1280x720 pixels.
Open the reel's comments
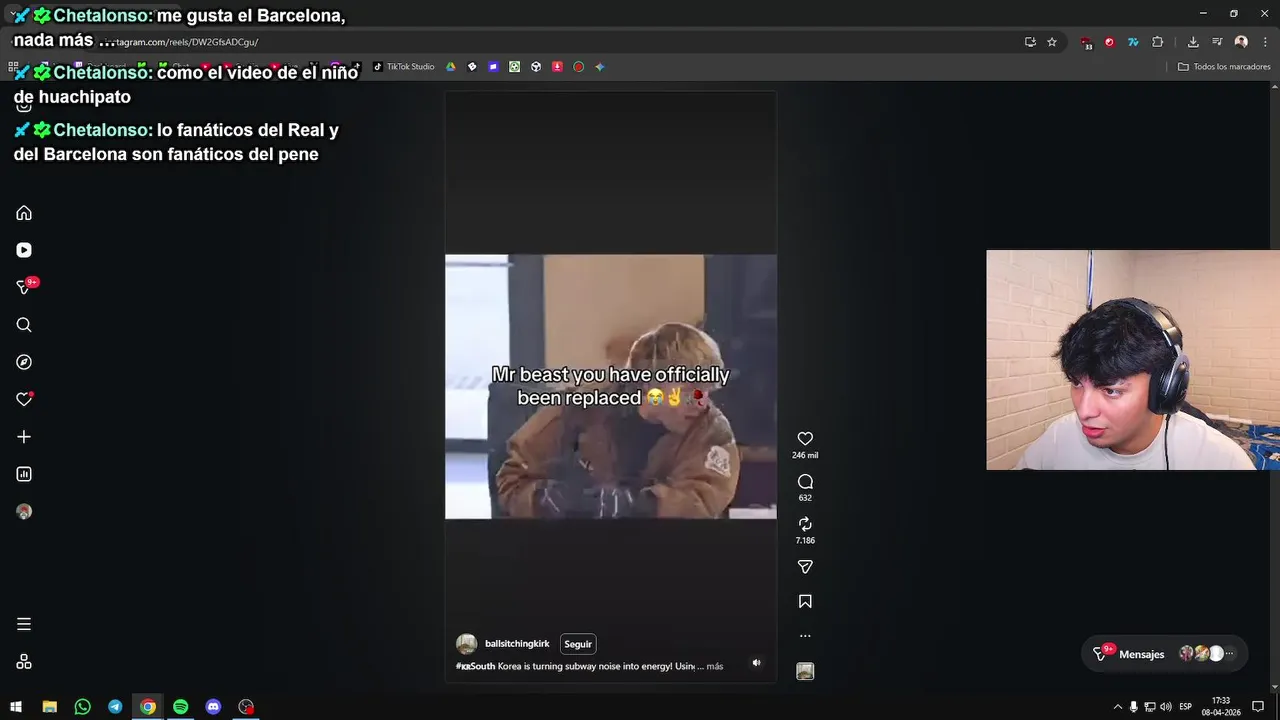[805, 482]
